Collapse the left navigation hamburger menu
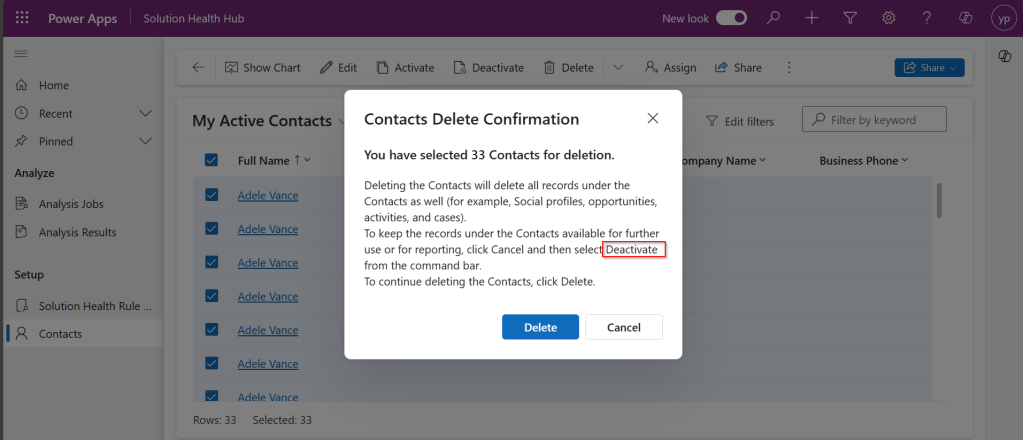This screenshot has width=1023, height=440. tap(21, 53)
